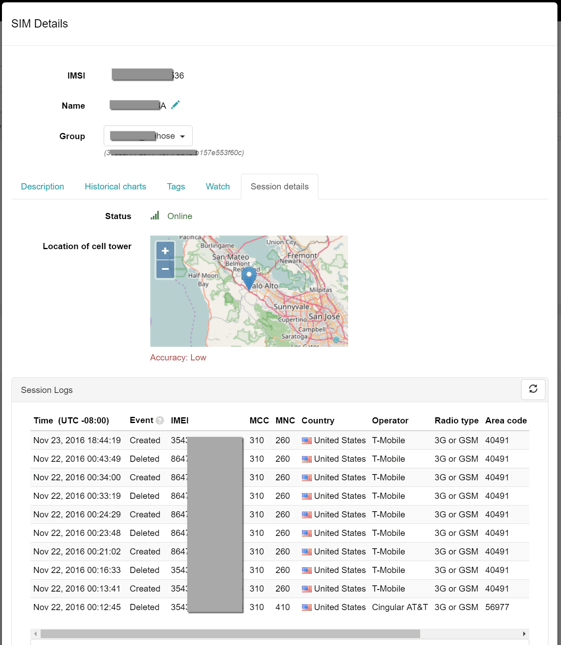Switch to the Description tab
Viewport: 561px width, 645px height.
pos(42,186)
